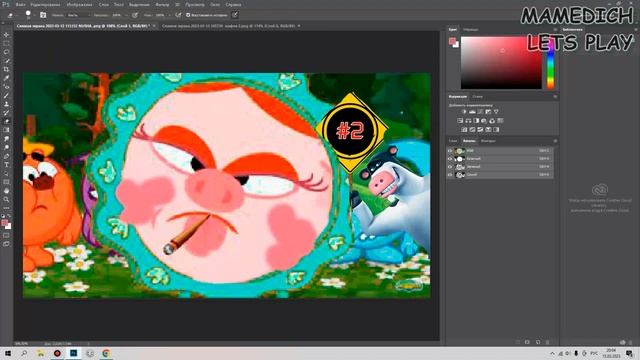
Task: Delete channel with trash icon
Action: [548, 342]
